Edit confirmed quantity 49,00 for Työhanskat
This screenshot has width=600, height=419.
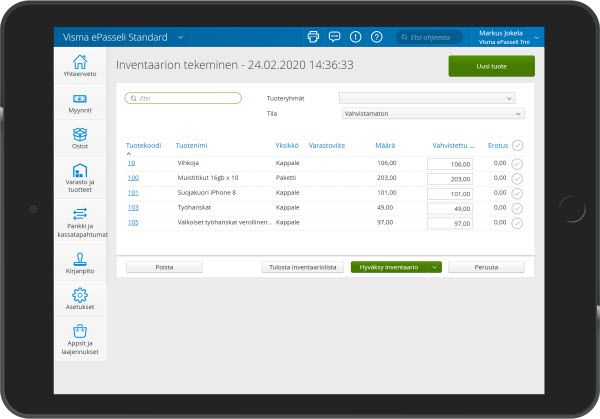450,209
